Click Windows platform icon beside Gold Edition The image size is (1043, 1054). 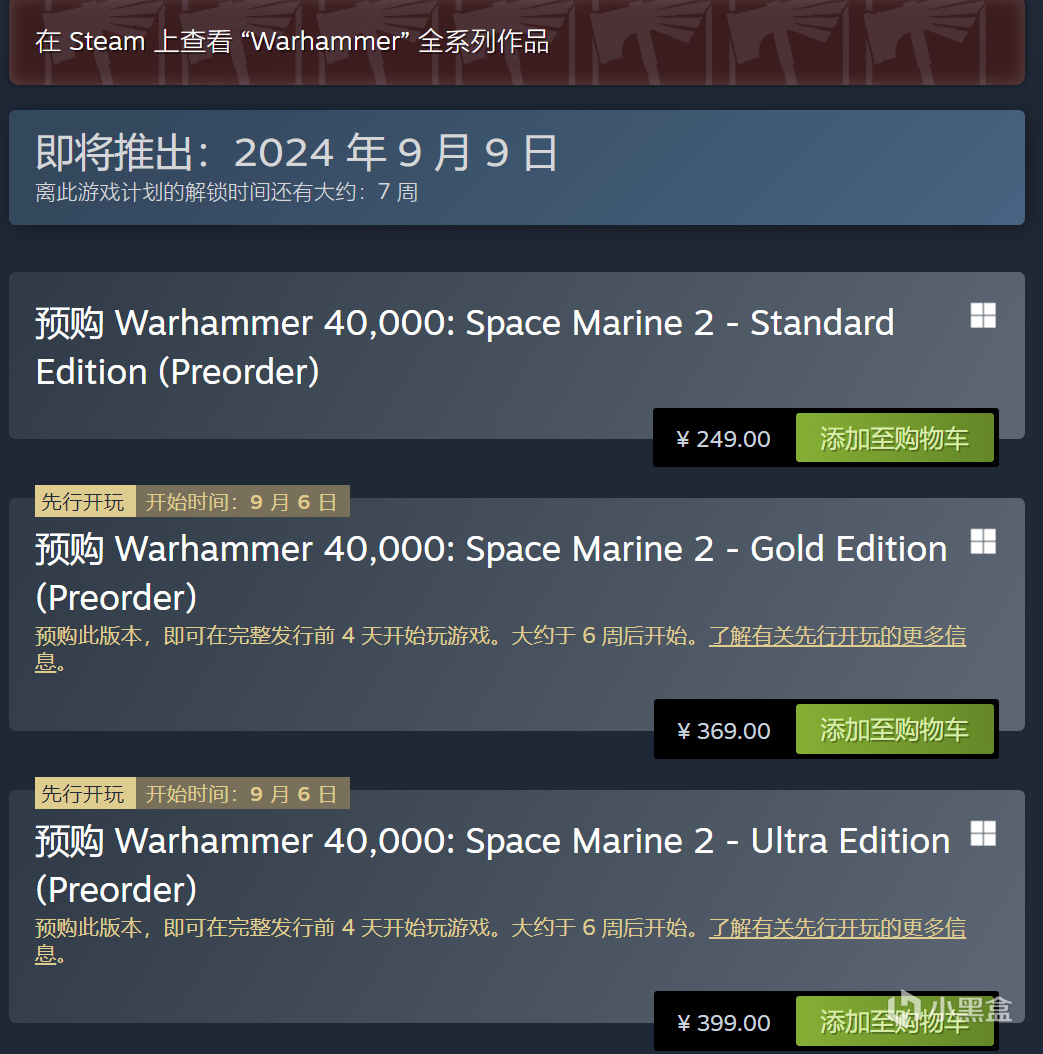point(983,541)
